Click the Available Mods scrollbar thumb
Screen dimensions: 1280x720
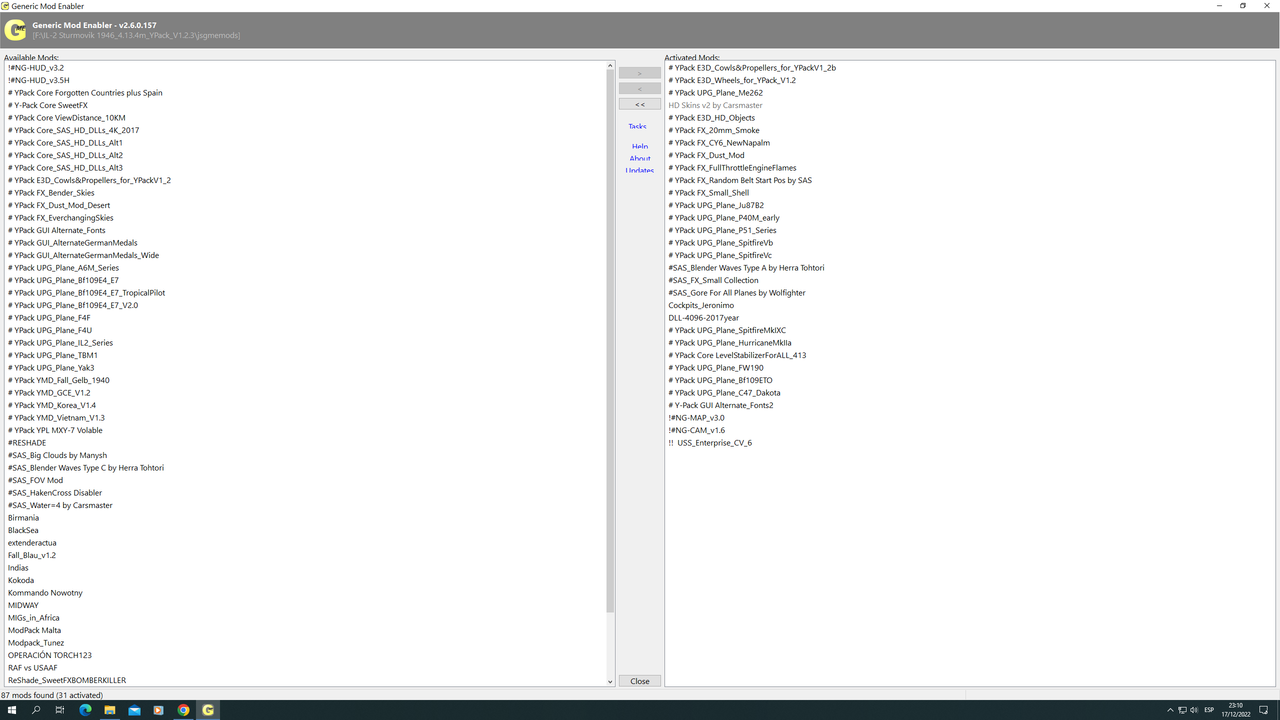[610, 342]
